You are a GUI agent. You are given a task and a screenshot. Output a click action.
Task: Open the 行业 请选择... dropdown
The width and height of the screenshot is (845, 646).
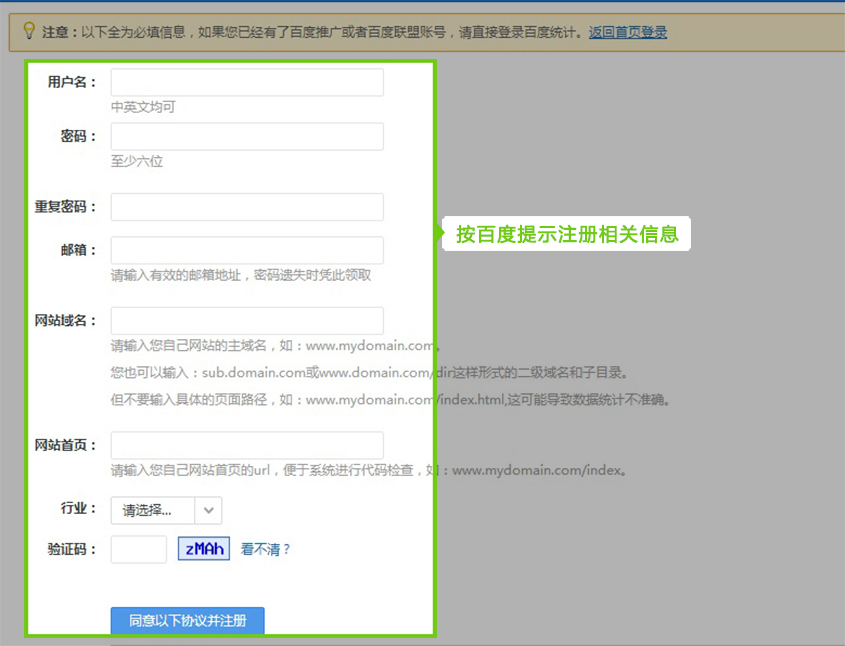coord(154,510)
